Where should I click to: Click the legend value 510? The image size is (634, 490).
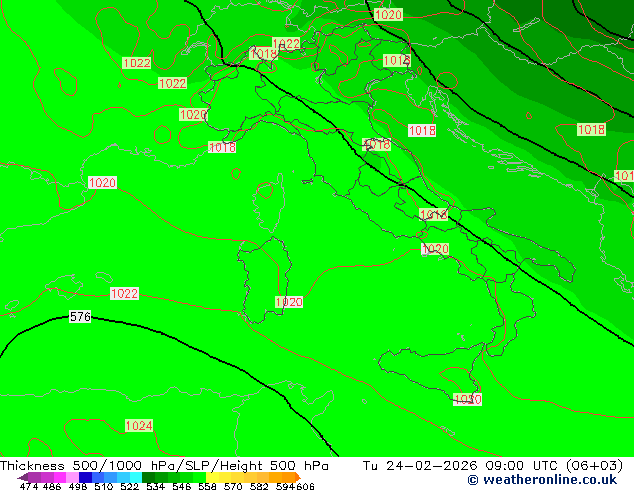104,486
